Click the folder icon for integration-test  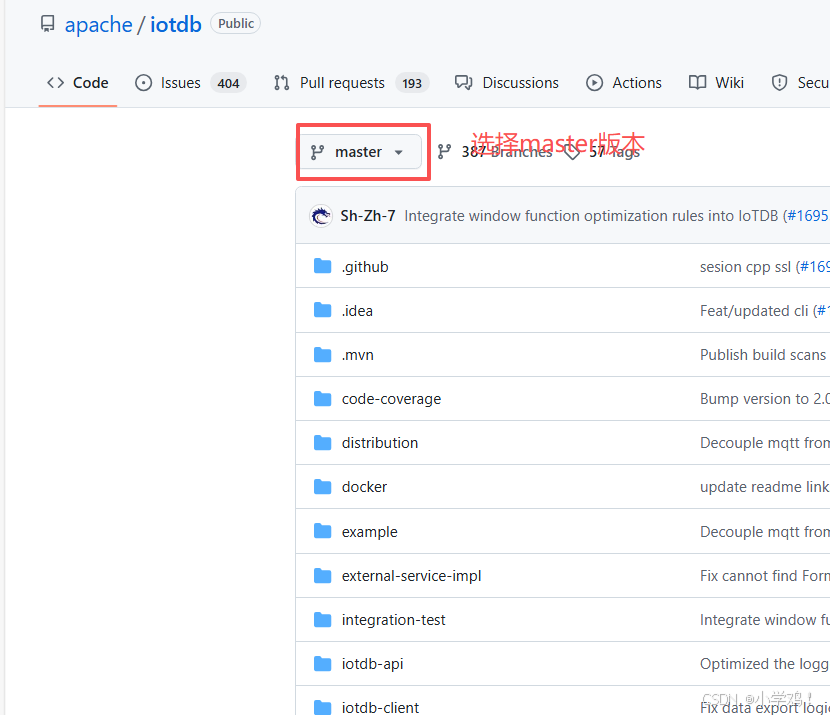click(x=322, y=619)
